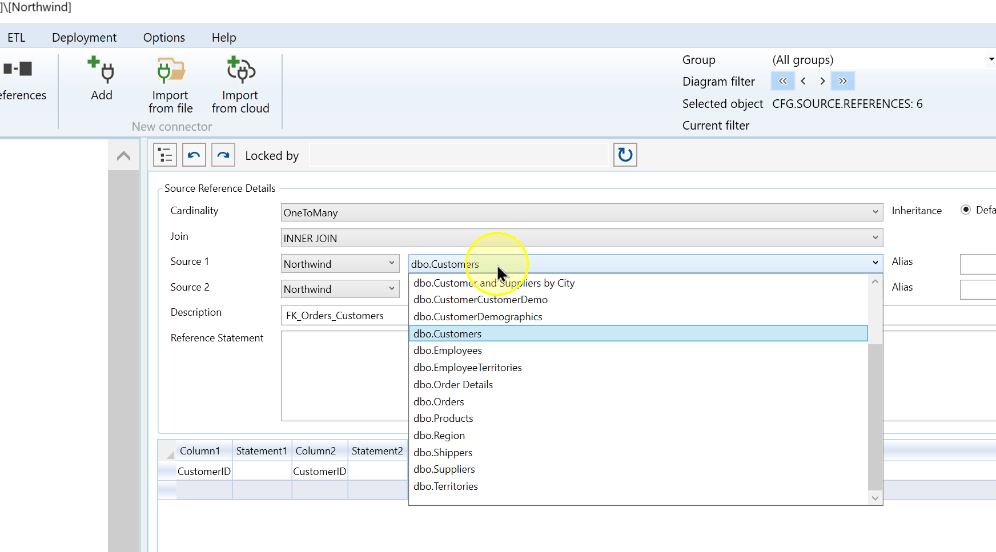Click dropdown list scroll up arrow
Image resolution: width=996 pixels, height=552 pixels.
click(x=875, y=281)
